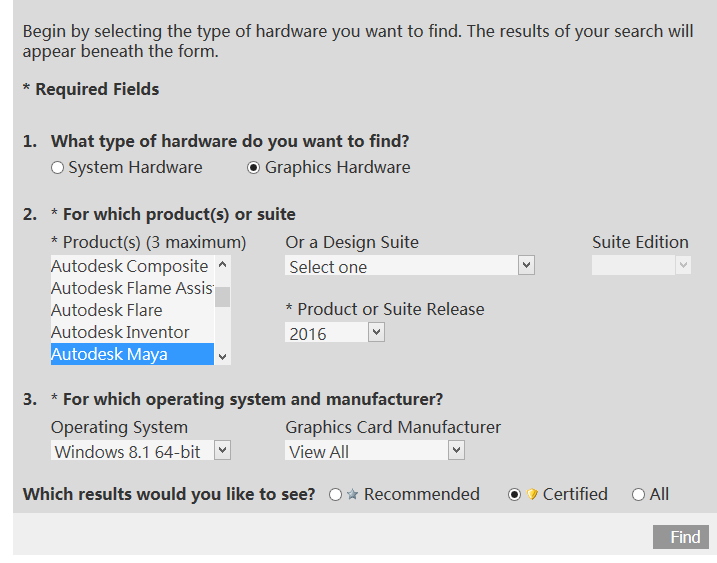
Task: Open the Operating System dropdown
Action: click(x=141, y=450)
